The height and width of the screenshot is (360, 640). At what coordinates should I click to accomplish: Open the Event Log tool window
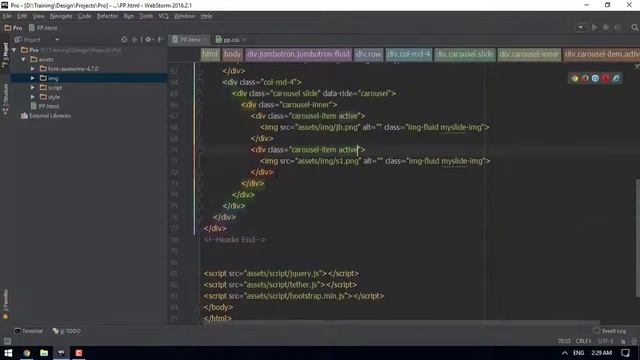pos(610,331)
